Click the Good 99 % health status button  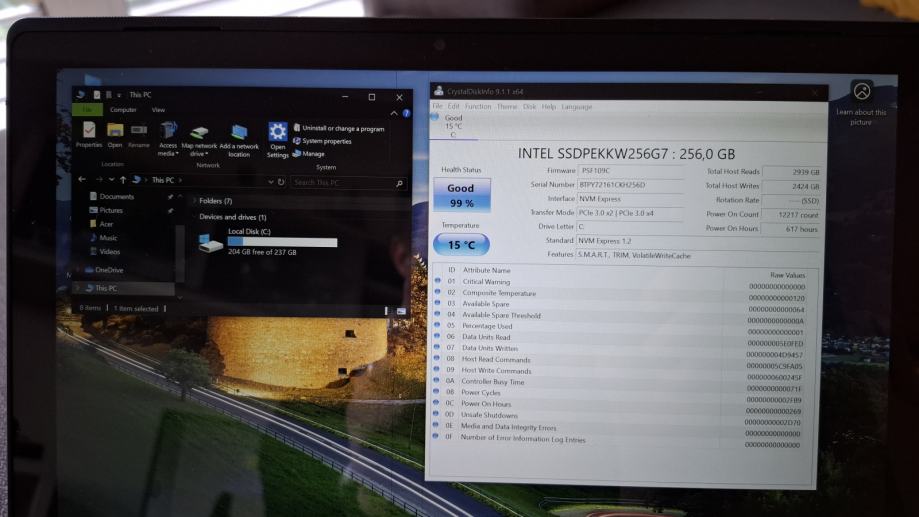click(x=462, y=195)
